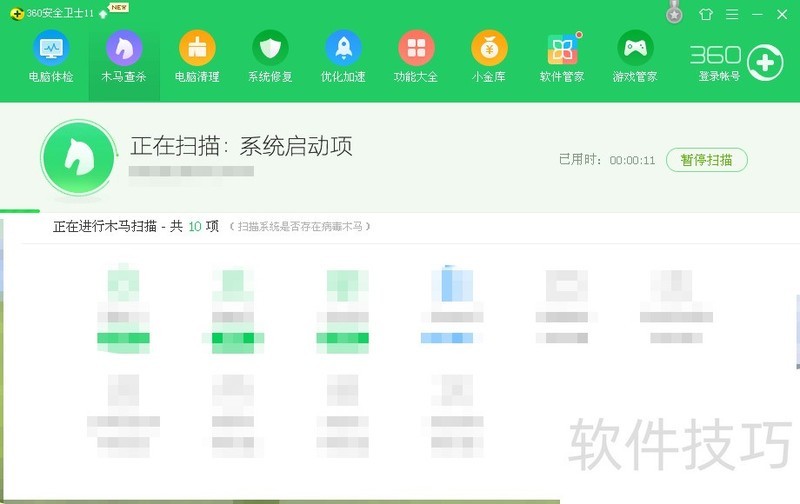Image resolution: width=800 pixels, height=504 pixels.
Task: Click the 360 login plus icon
Action: click(x=765, y=63)
